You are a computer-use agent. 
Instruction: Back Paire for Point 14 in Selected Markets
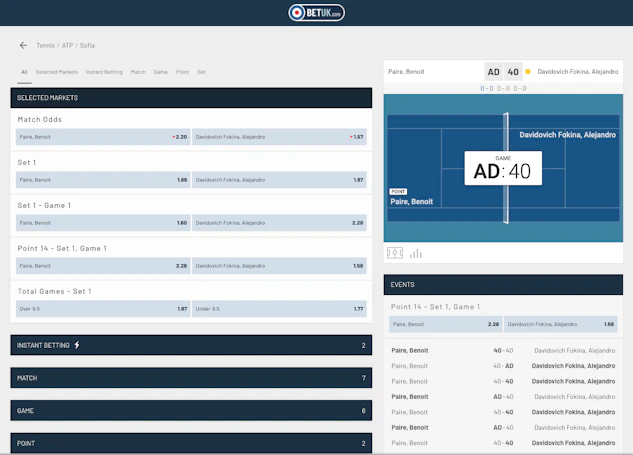tap(103, 266)
